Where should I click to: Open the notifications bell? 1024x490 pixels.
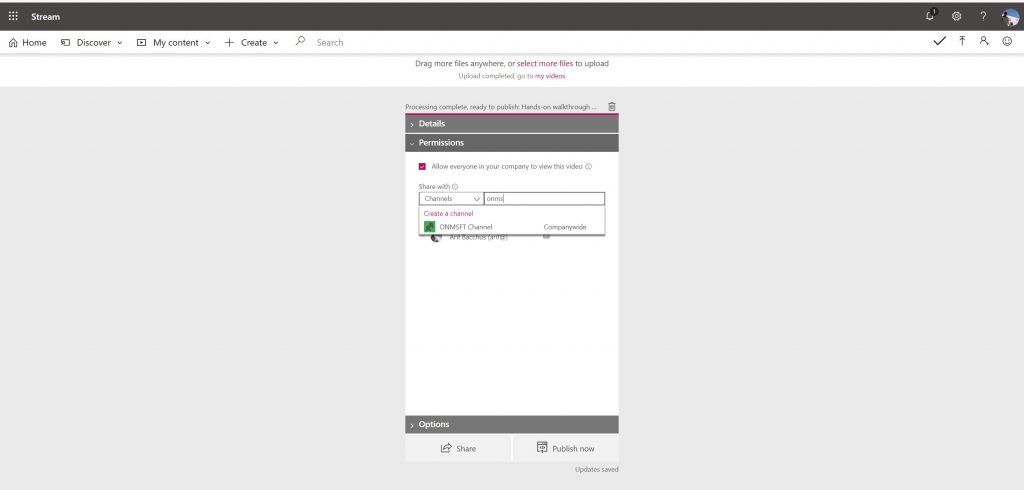pyautogui.click(x=931, y=16)
